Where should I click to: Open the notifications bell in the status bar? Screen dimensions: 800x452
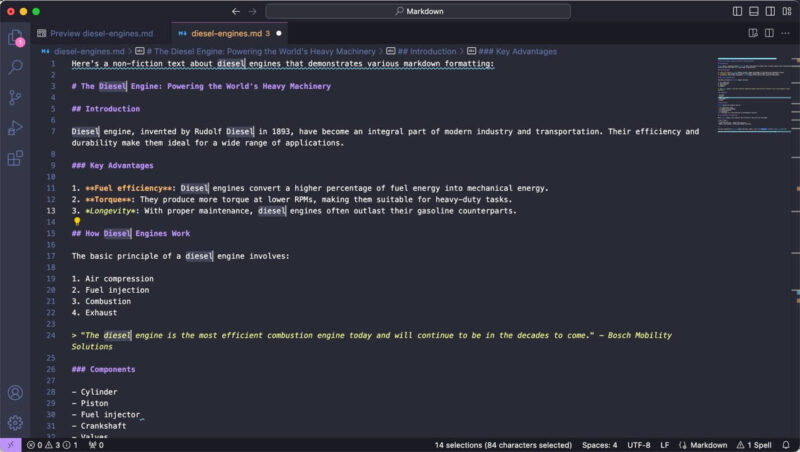(x=786, y=445)
